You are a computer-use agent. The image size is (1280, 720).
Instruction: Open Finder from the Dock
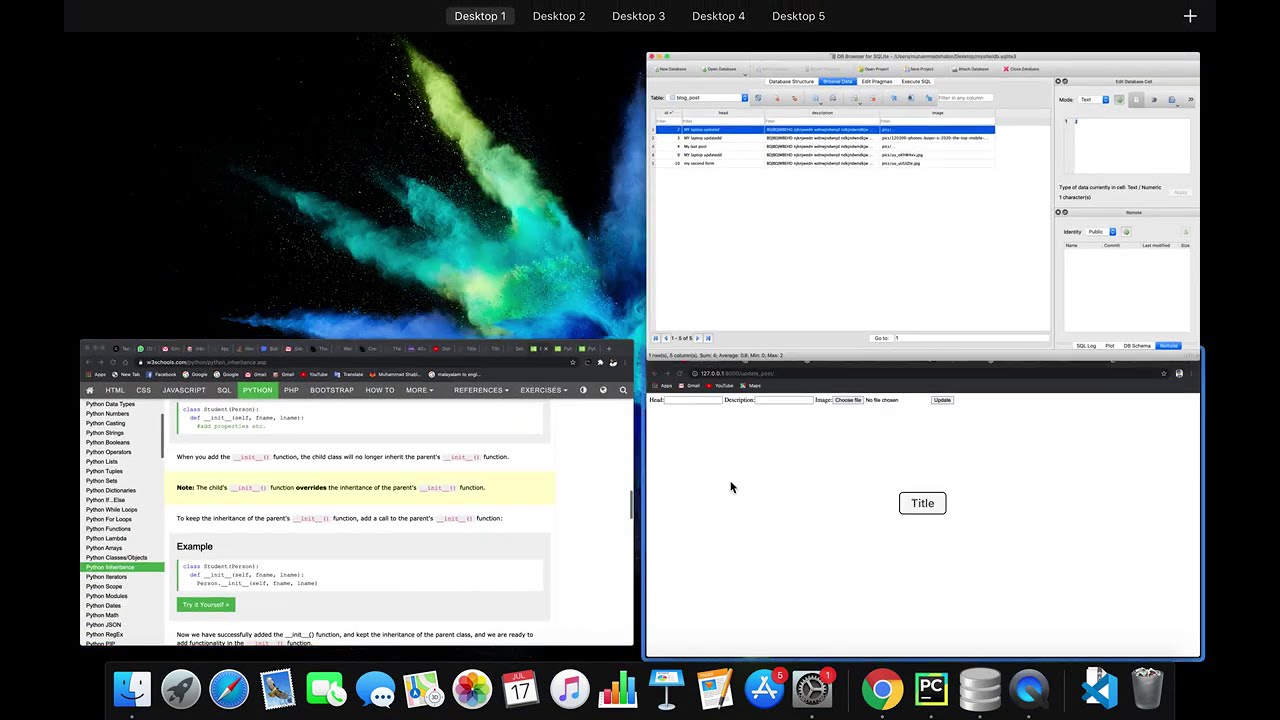tap(132, 689)
